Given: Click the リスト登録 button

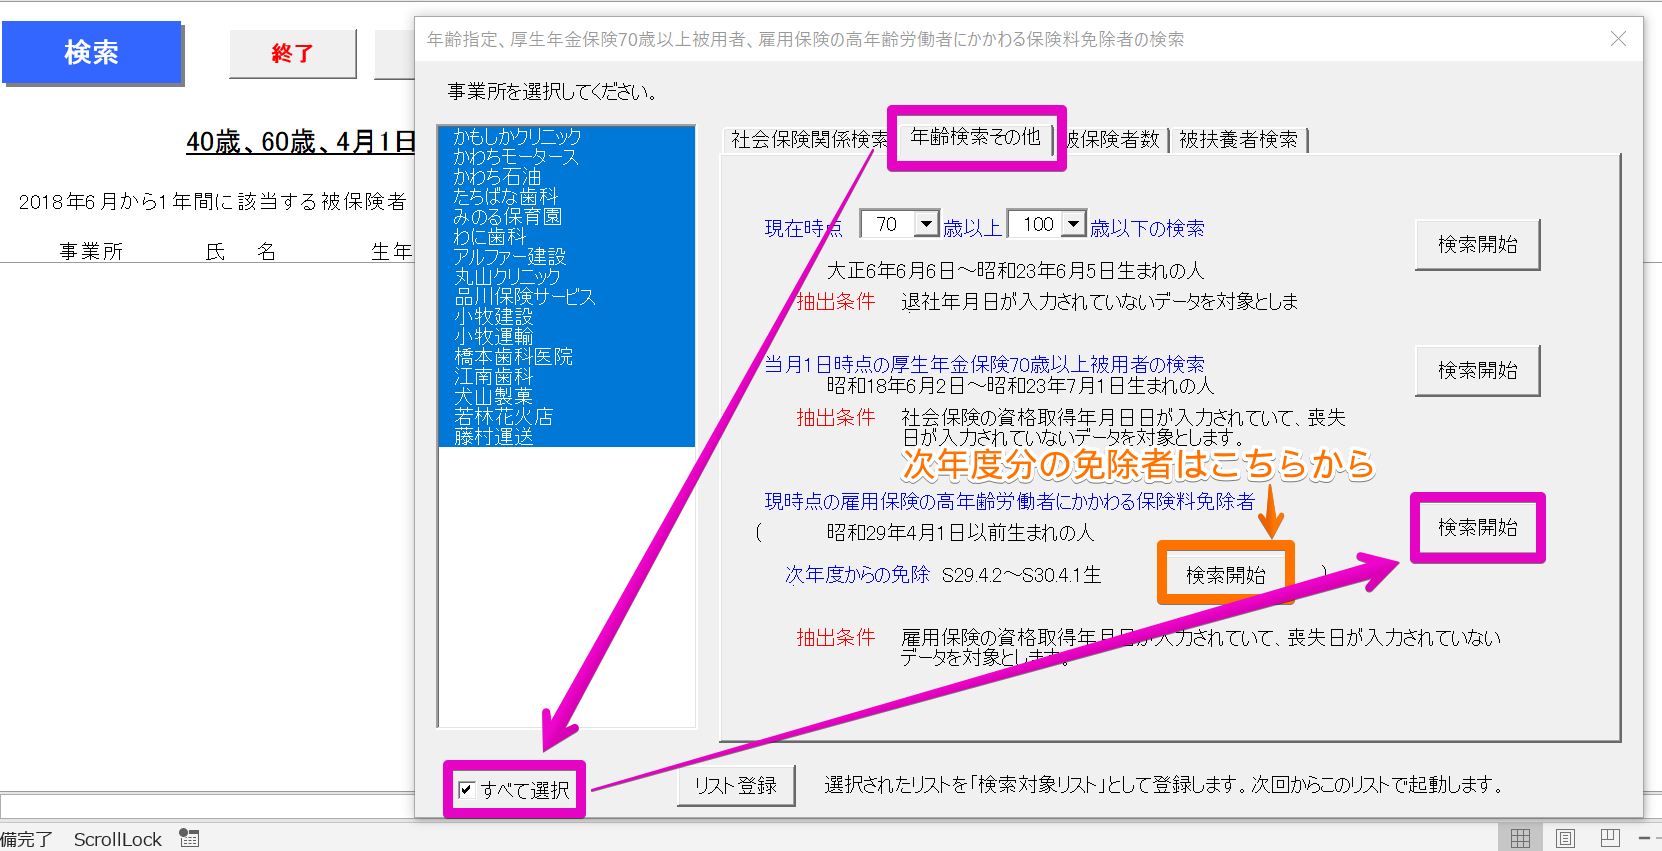Looking at the screenshot, I should (736, 786).
